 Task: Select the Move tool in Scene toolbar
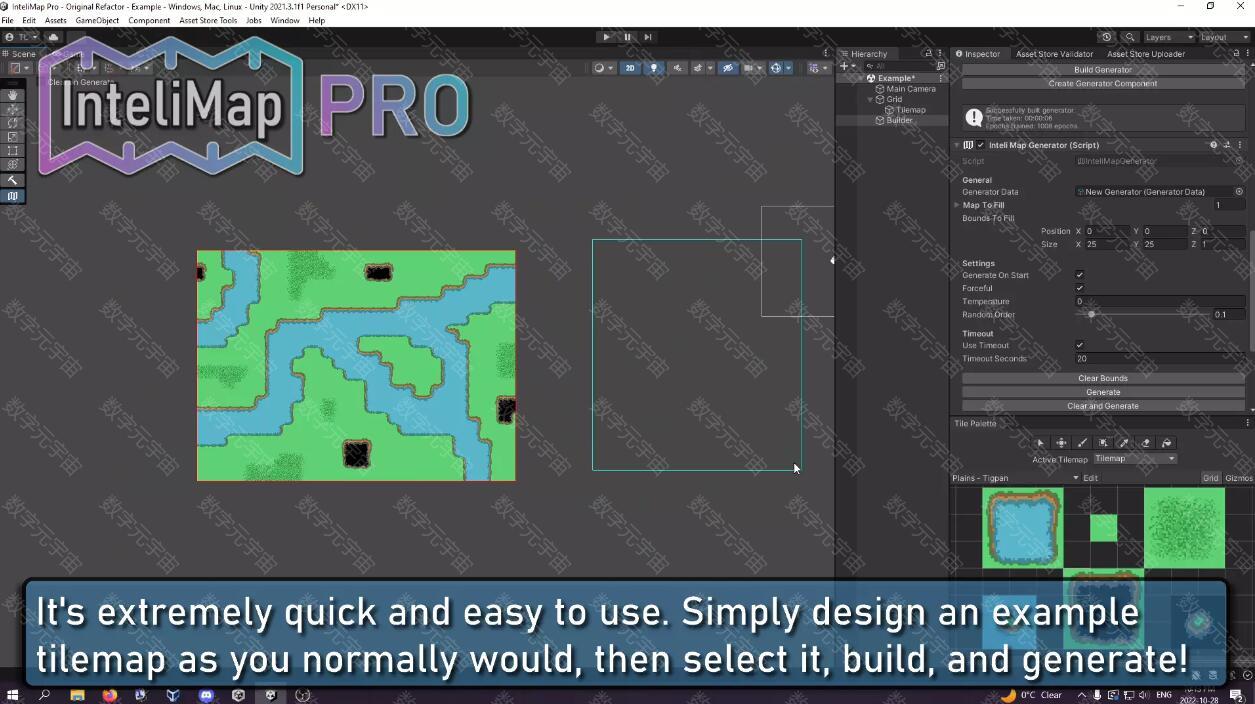pyautogui.click(x=12, y=110)
